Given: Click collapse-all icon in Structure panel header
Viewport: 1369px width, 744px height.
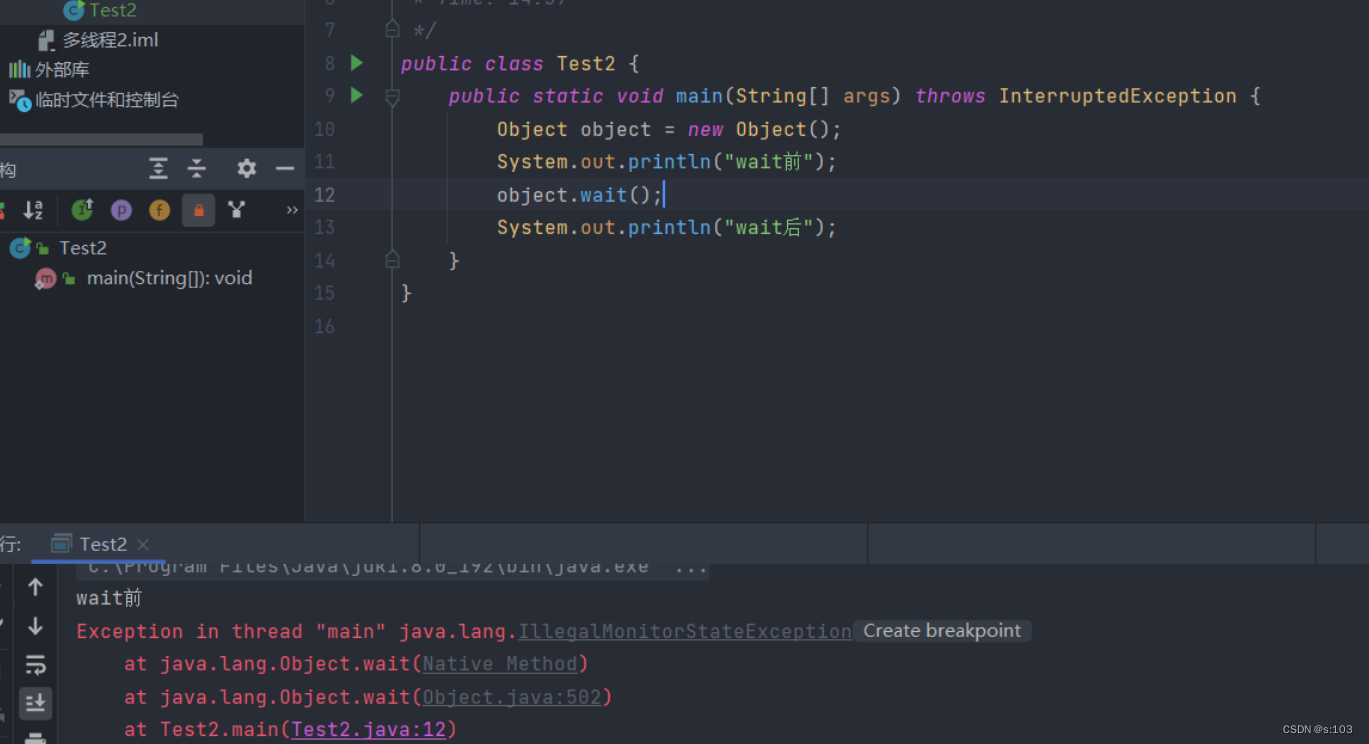Looking at the screenshot, I should click(196, 169).
